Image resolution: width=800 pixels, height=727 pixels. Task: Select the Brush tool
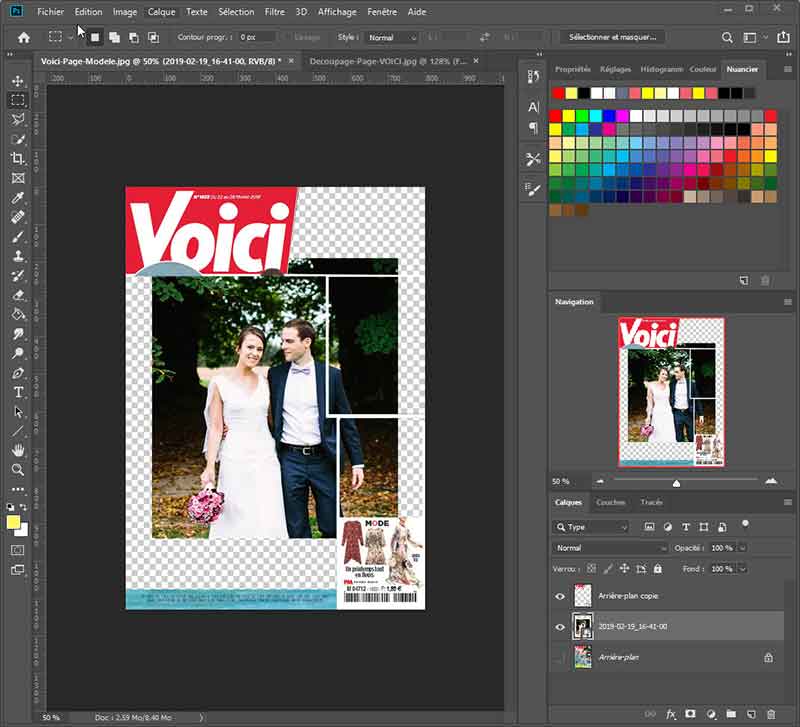[x=18, y=237]
